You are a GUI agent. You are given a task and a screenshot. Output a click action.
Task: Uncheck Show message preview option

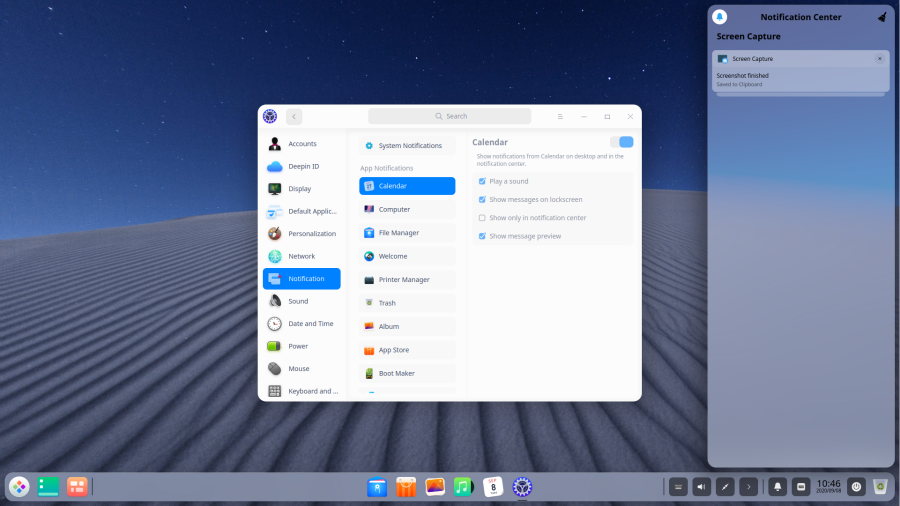(x=482, y=236)
